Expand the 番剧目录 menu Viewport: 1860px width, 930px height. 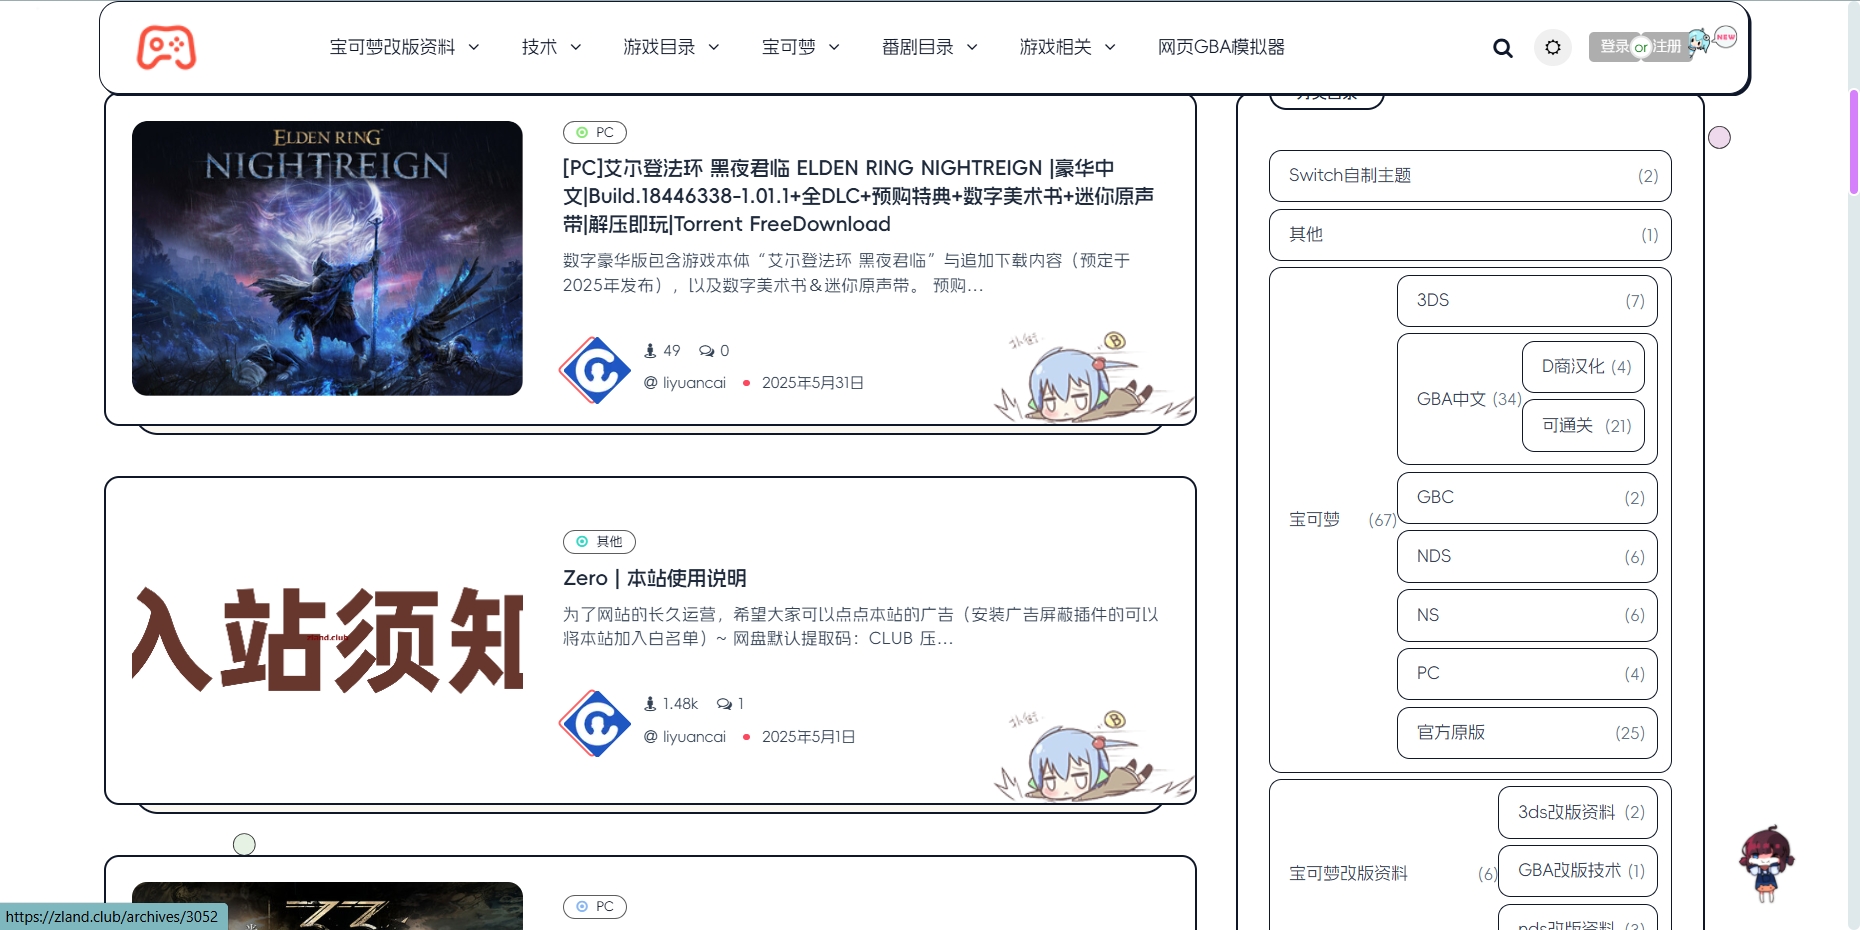pos(929,47)
